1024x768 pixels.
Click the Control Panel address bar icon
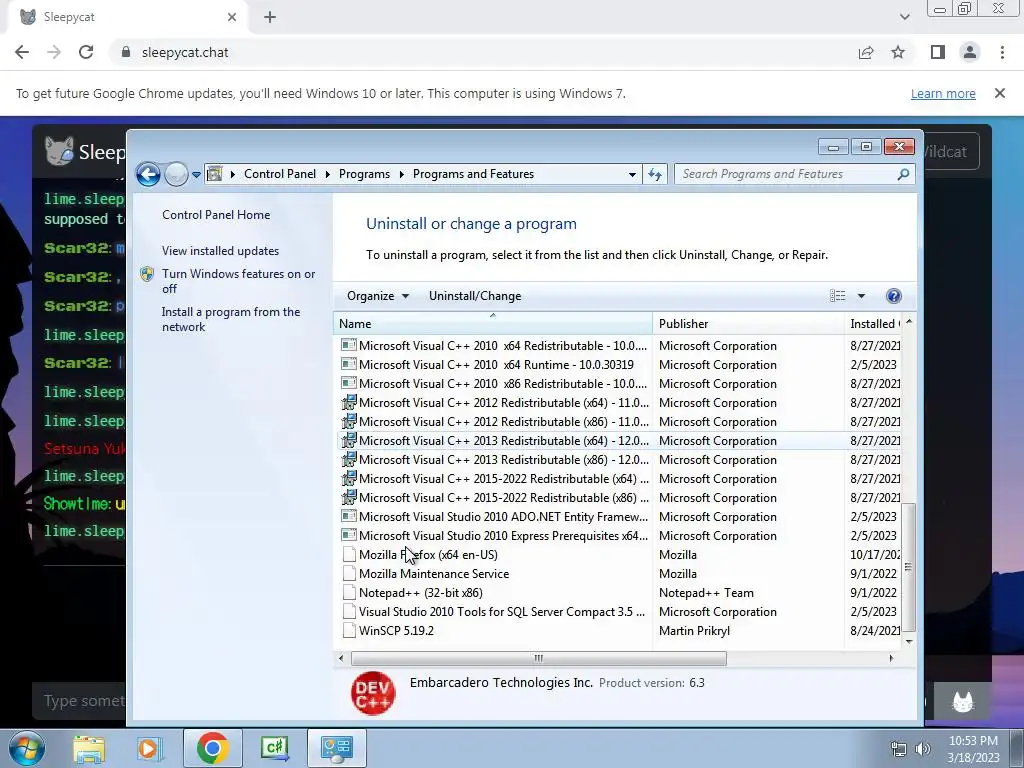(x=214, y=174)
